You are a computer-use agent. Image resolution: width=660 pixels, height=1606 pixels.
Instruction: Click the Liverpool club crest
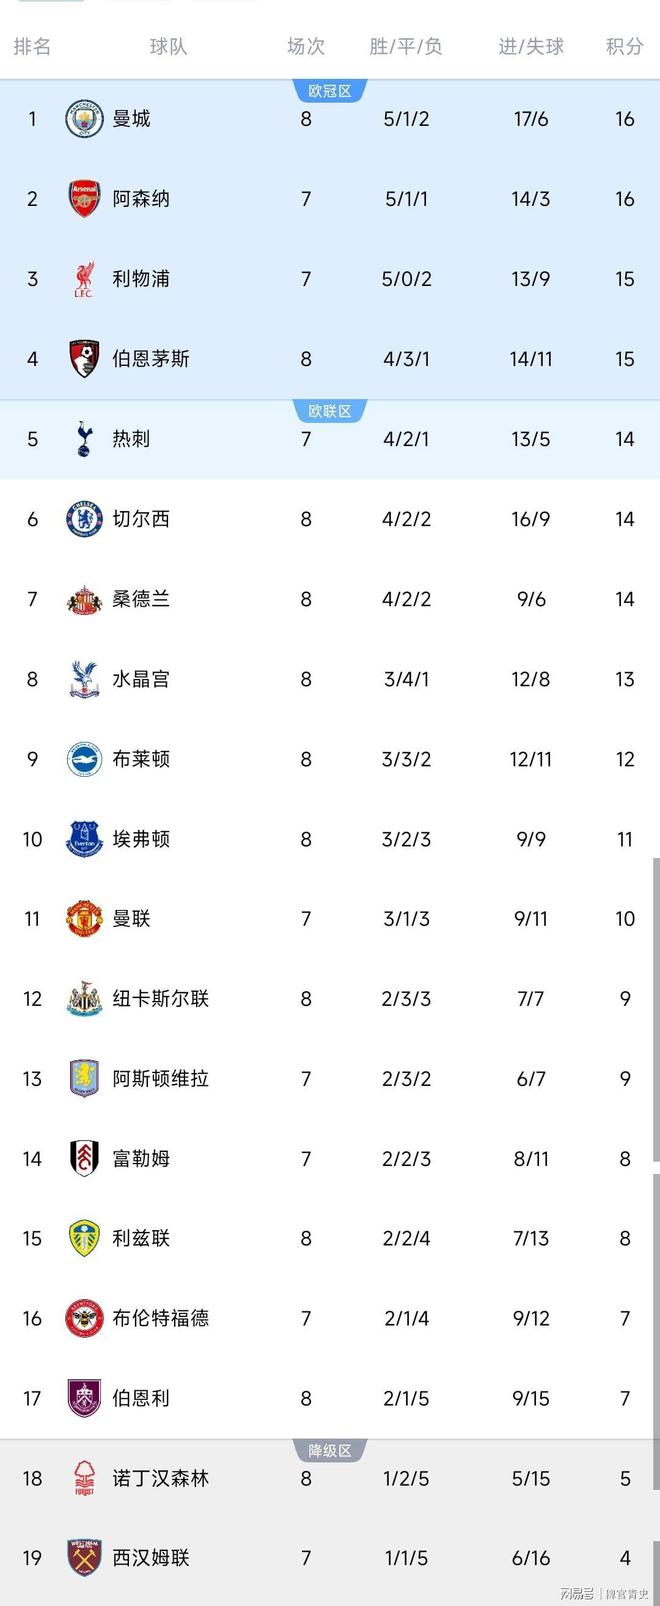[x=84, y=279]
